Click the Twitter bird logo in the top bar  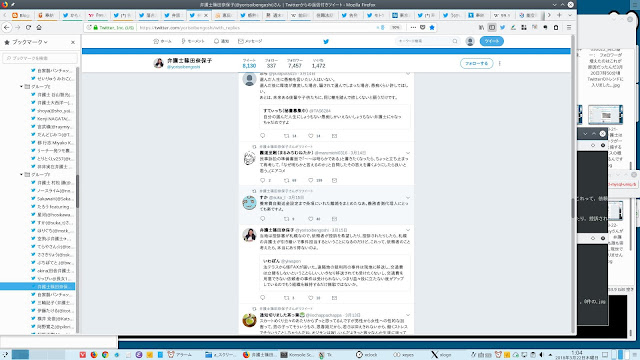click(x=326, y=41)
